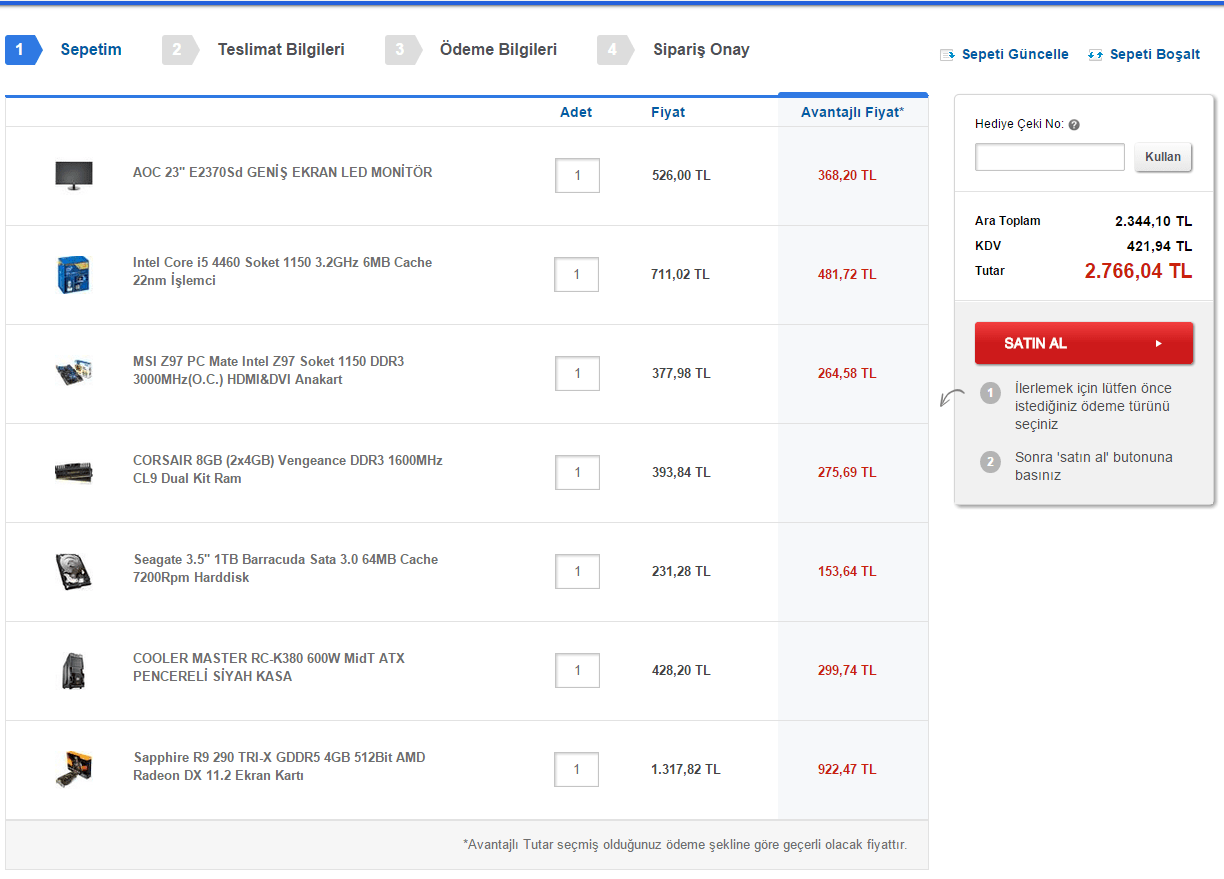Click quantity box for Seagate Harddisk

point(577,571)
